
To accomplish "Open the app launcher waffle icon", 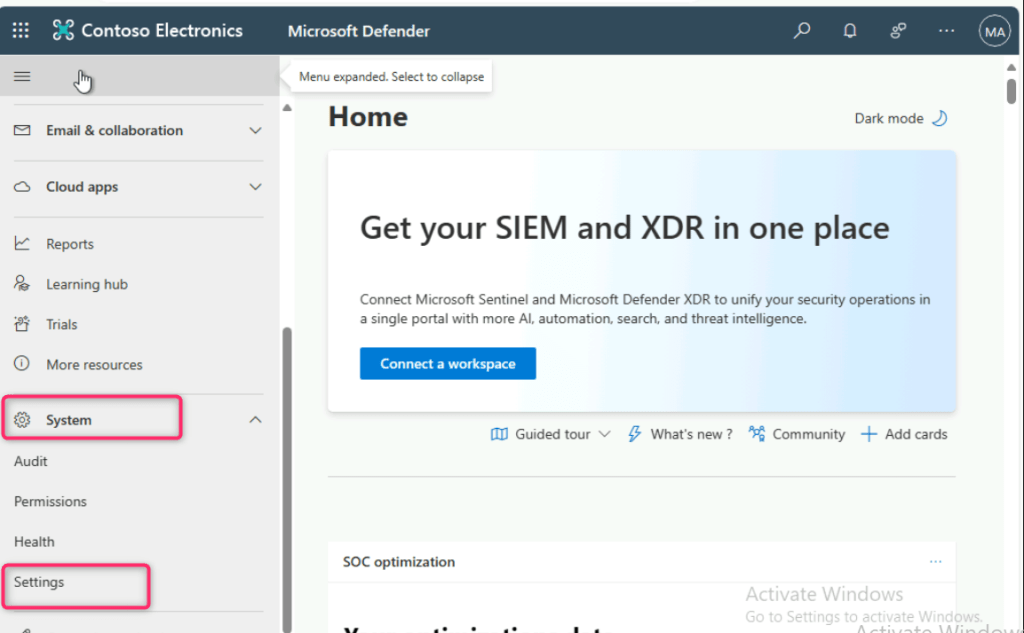I will tap(20, 31).
